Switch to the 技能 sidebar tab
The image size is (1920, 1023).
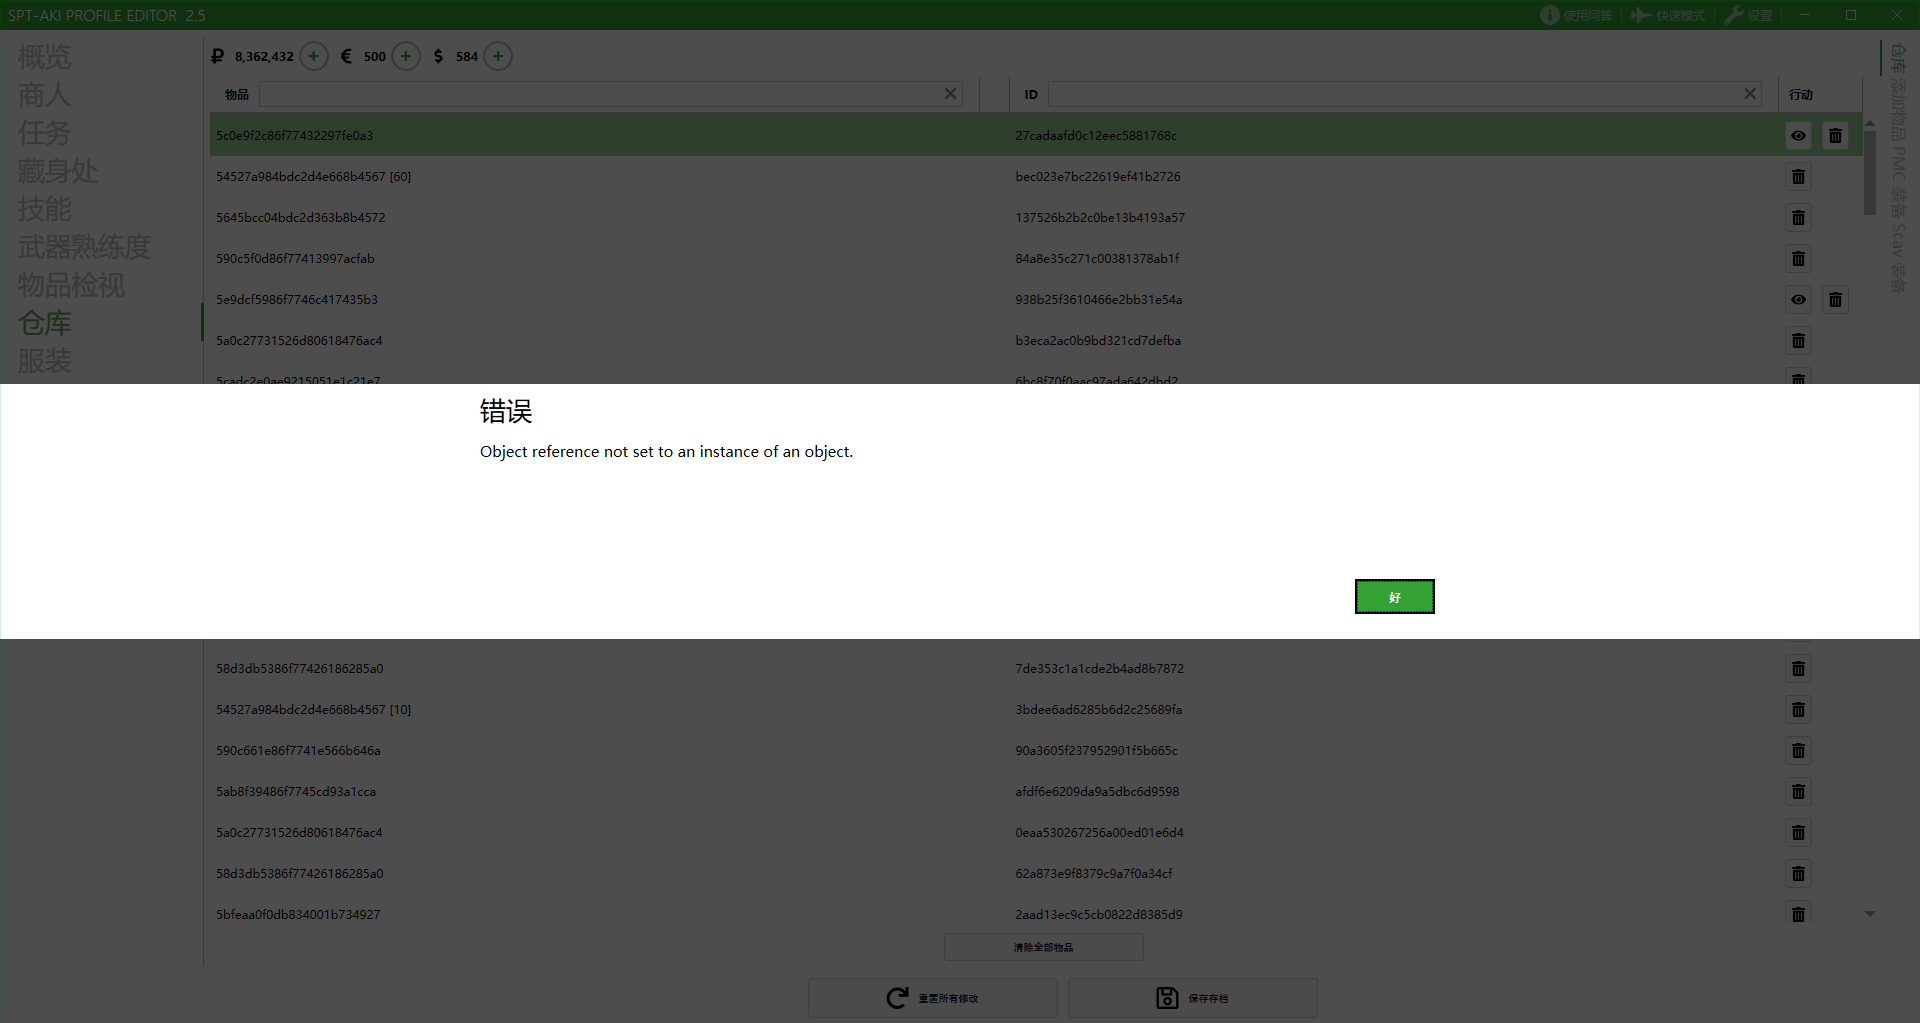click(x=45, y=209)
